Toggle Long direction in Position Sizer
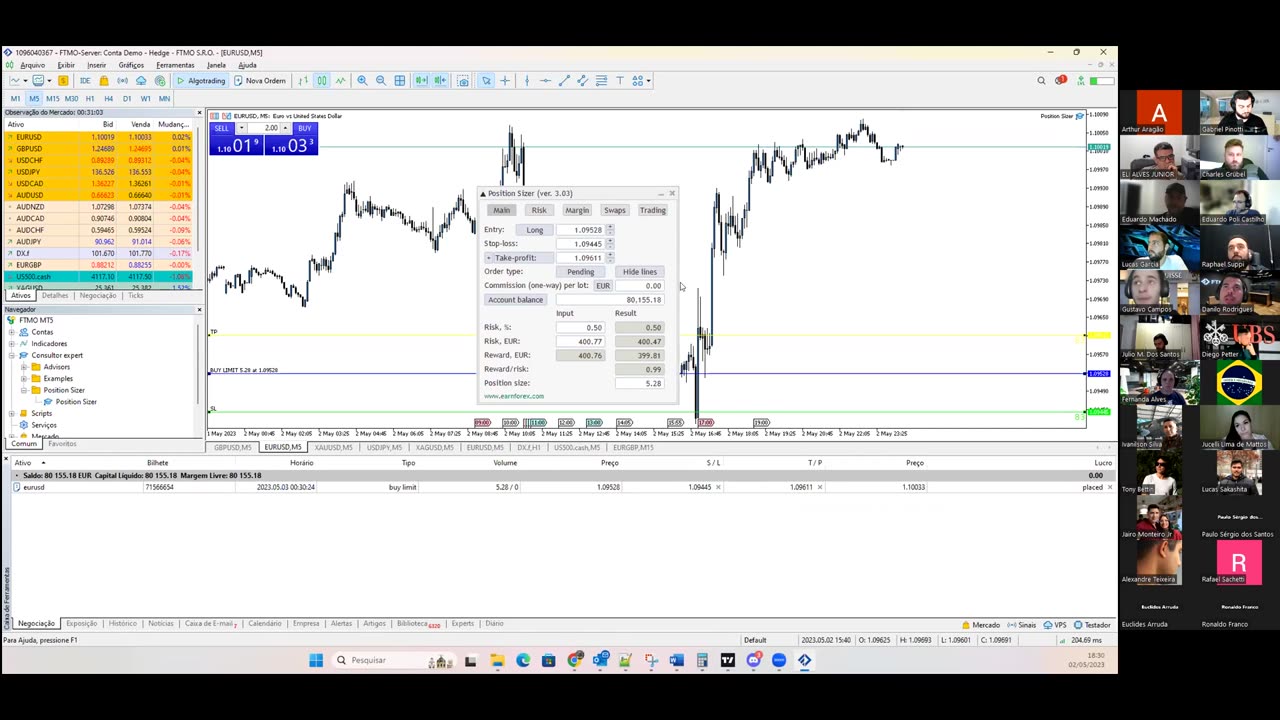Screen dimensions: 1280x720 [x=535, y=230]
